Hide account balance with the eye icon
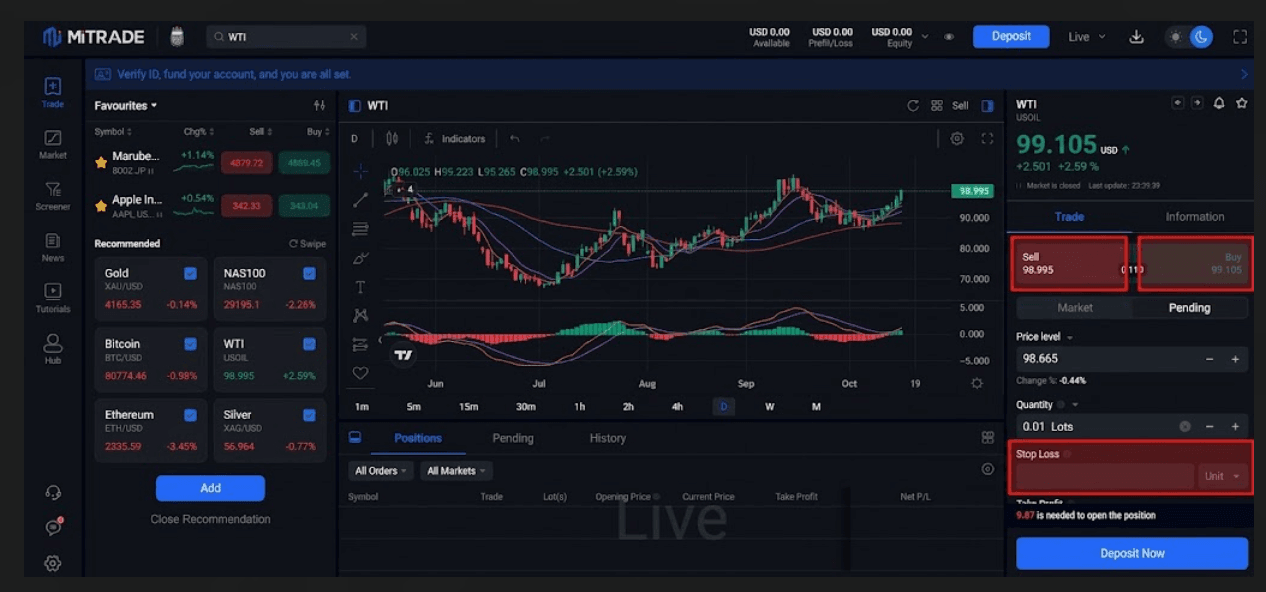Screen dimensions: 1266x592 coord(949,37)
